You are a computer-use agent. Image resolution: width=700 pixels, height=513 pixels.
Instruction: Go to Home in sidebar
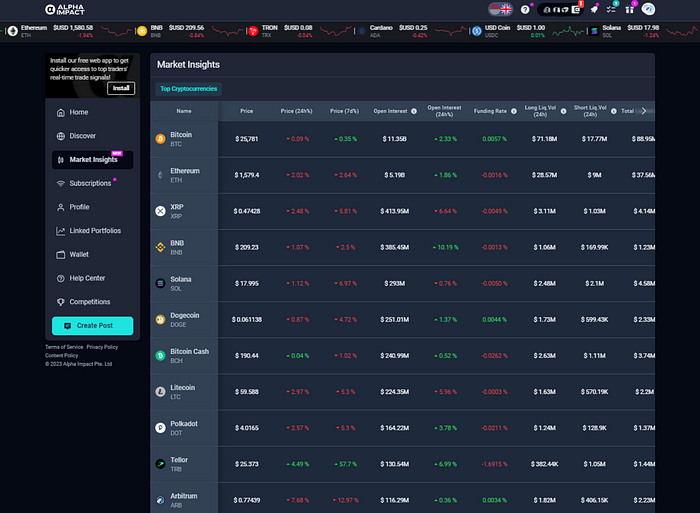coord(92,112)
